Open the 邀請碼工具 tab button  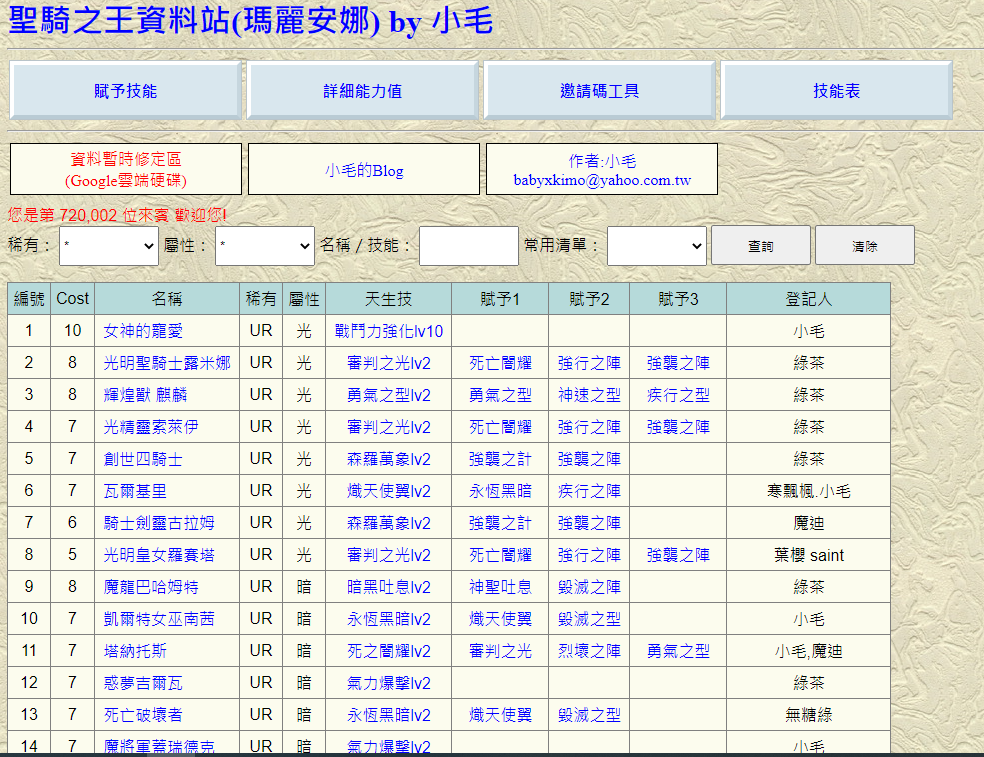pos(599,91)
